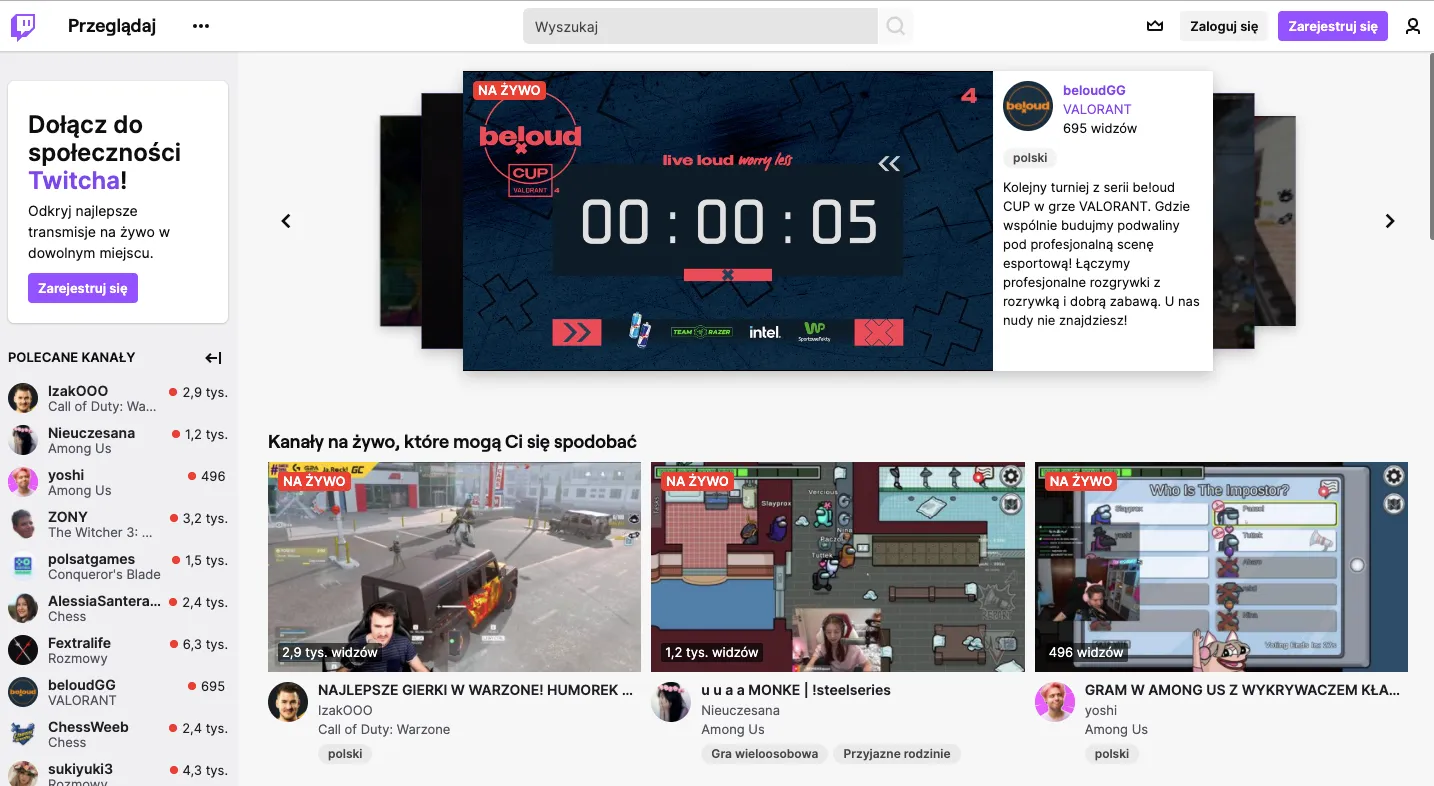The width and height of the screenshot is (1434, 786).
Task: Click yoshi avatar below Among Us stream
Action: click(1054, 702)
